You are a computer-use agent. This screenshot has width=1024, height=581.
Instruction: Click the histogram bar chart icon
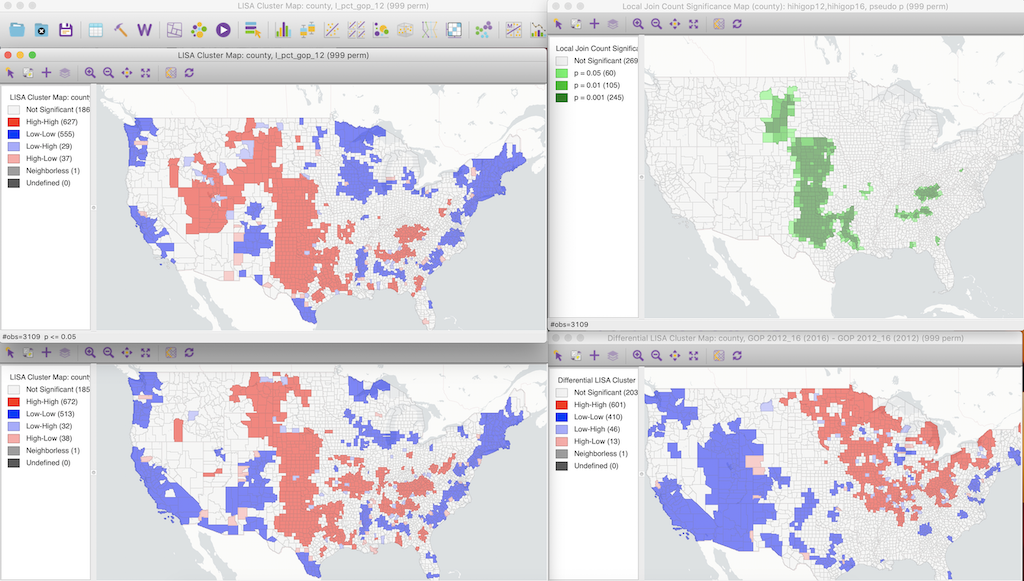[x=283, y=30]
